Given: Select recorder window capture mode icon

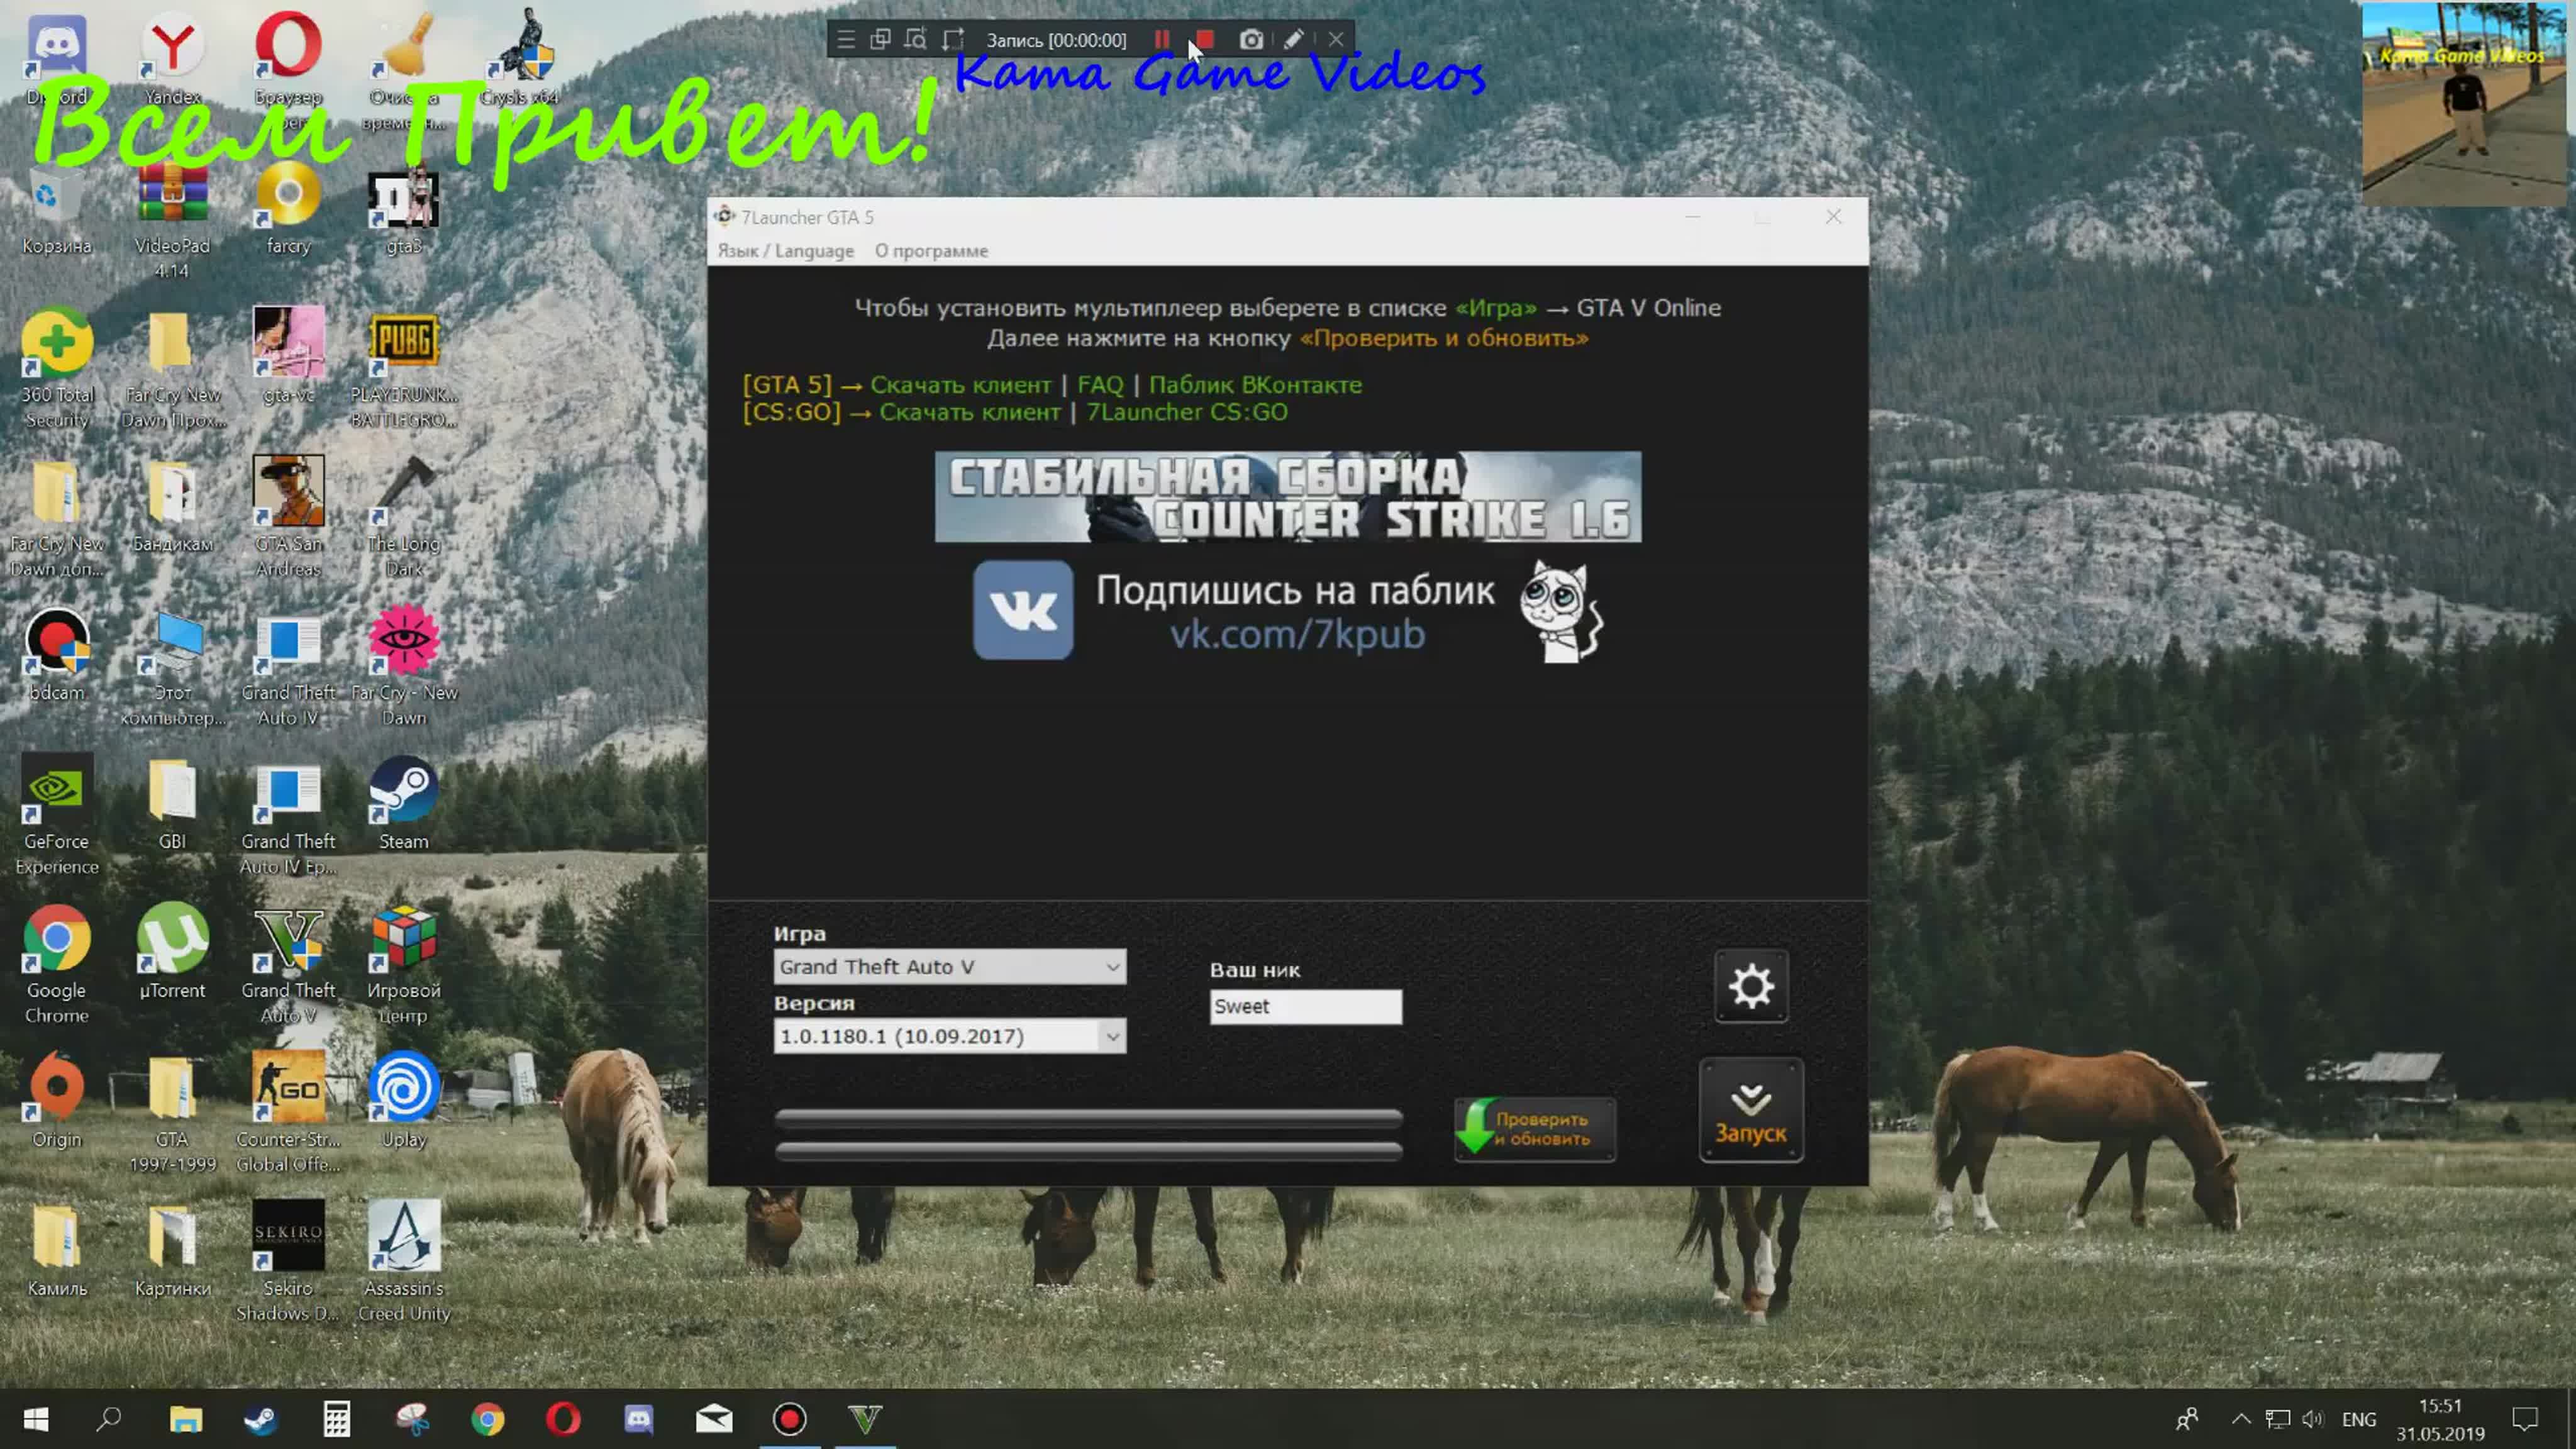Looking at the screenshot, I should pyautogui.click(x=880, y=40).
